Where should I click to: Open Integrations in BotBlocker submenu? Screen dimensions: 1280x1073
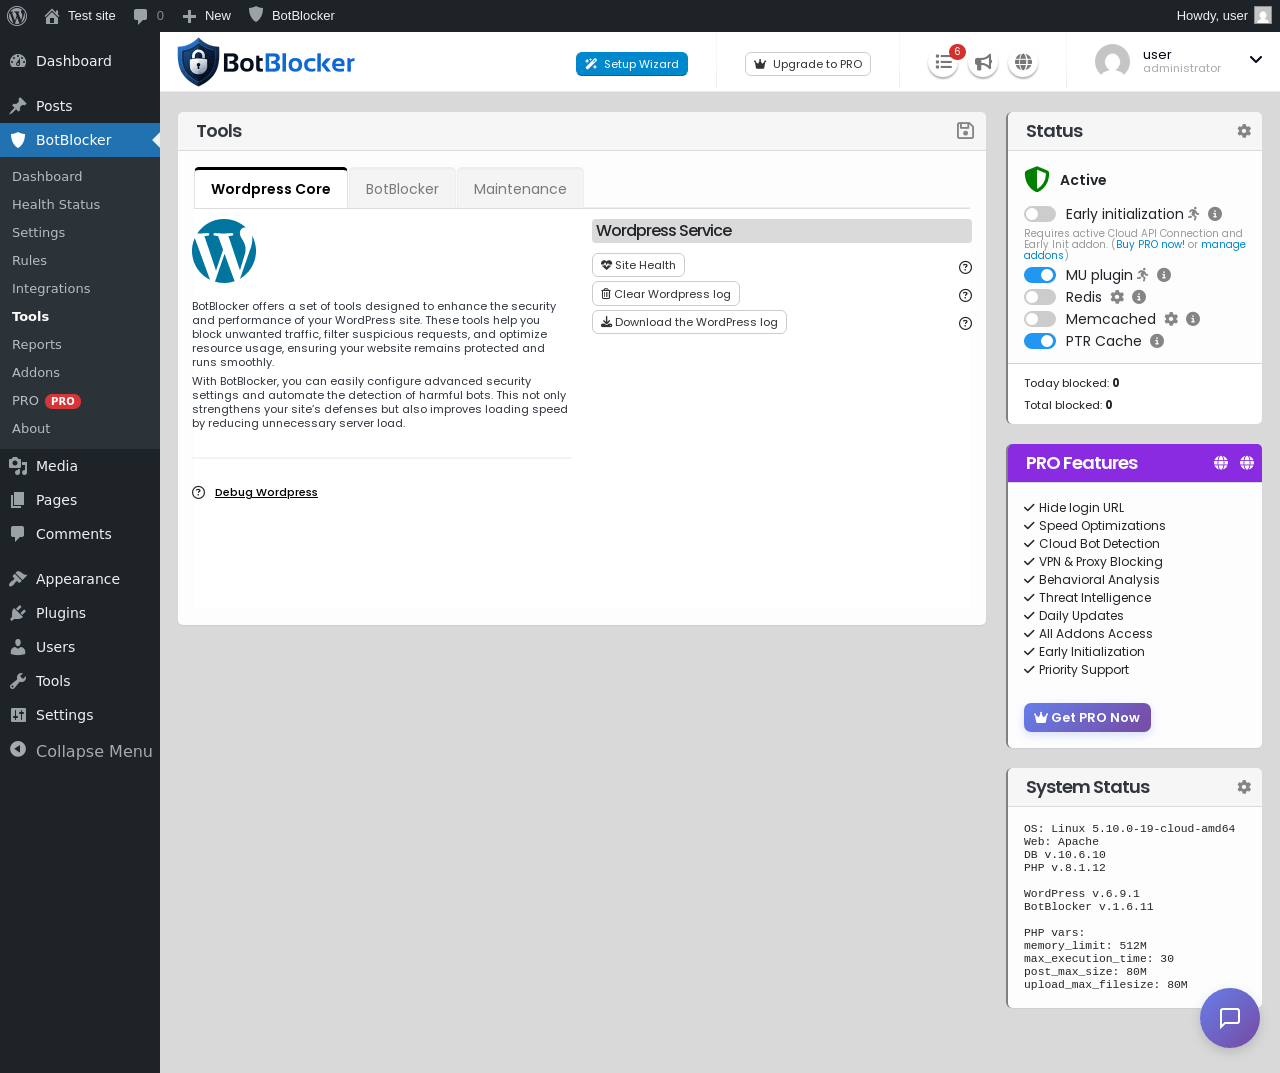click(51, 288)
